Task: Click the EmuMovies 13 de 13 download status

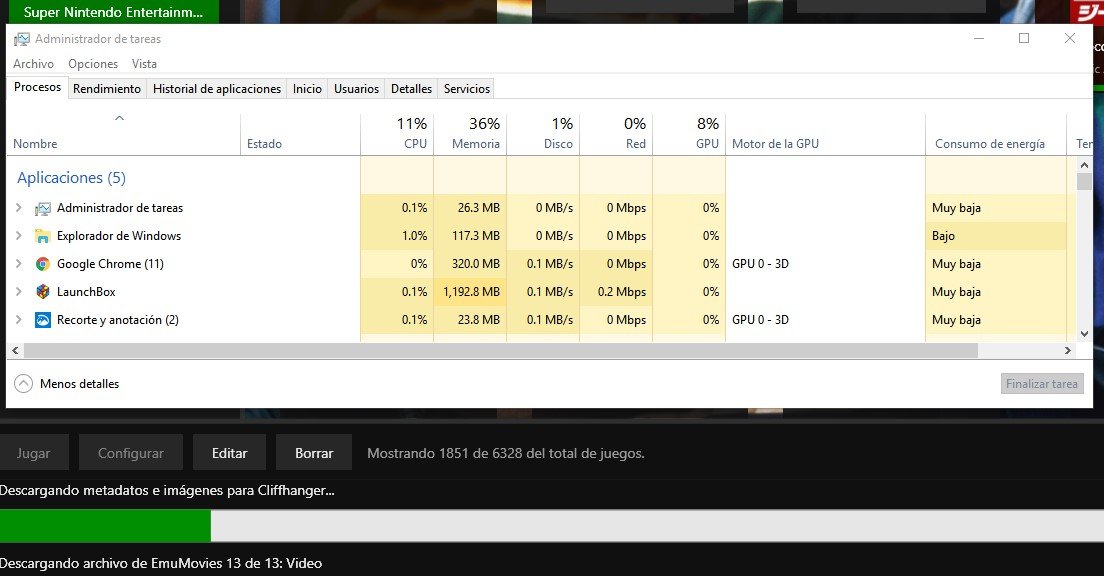Action: click(x=161, y=563)
